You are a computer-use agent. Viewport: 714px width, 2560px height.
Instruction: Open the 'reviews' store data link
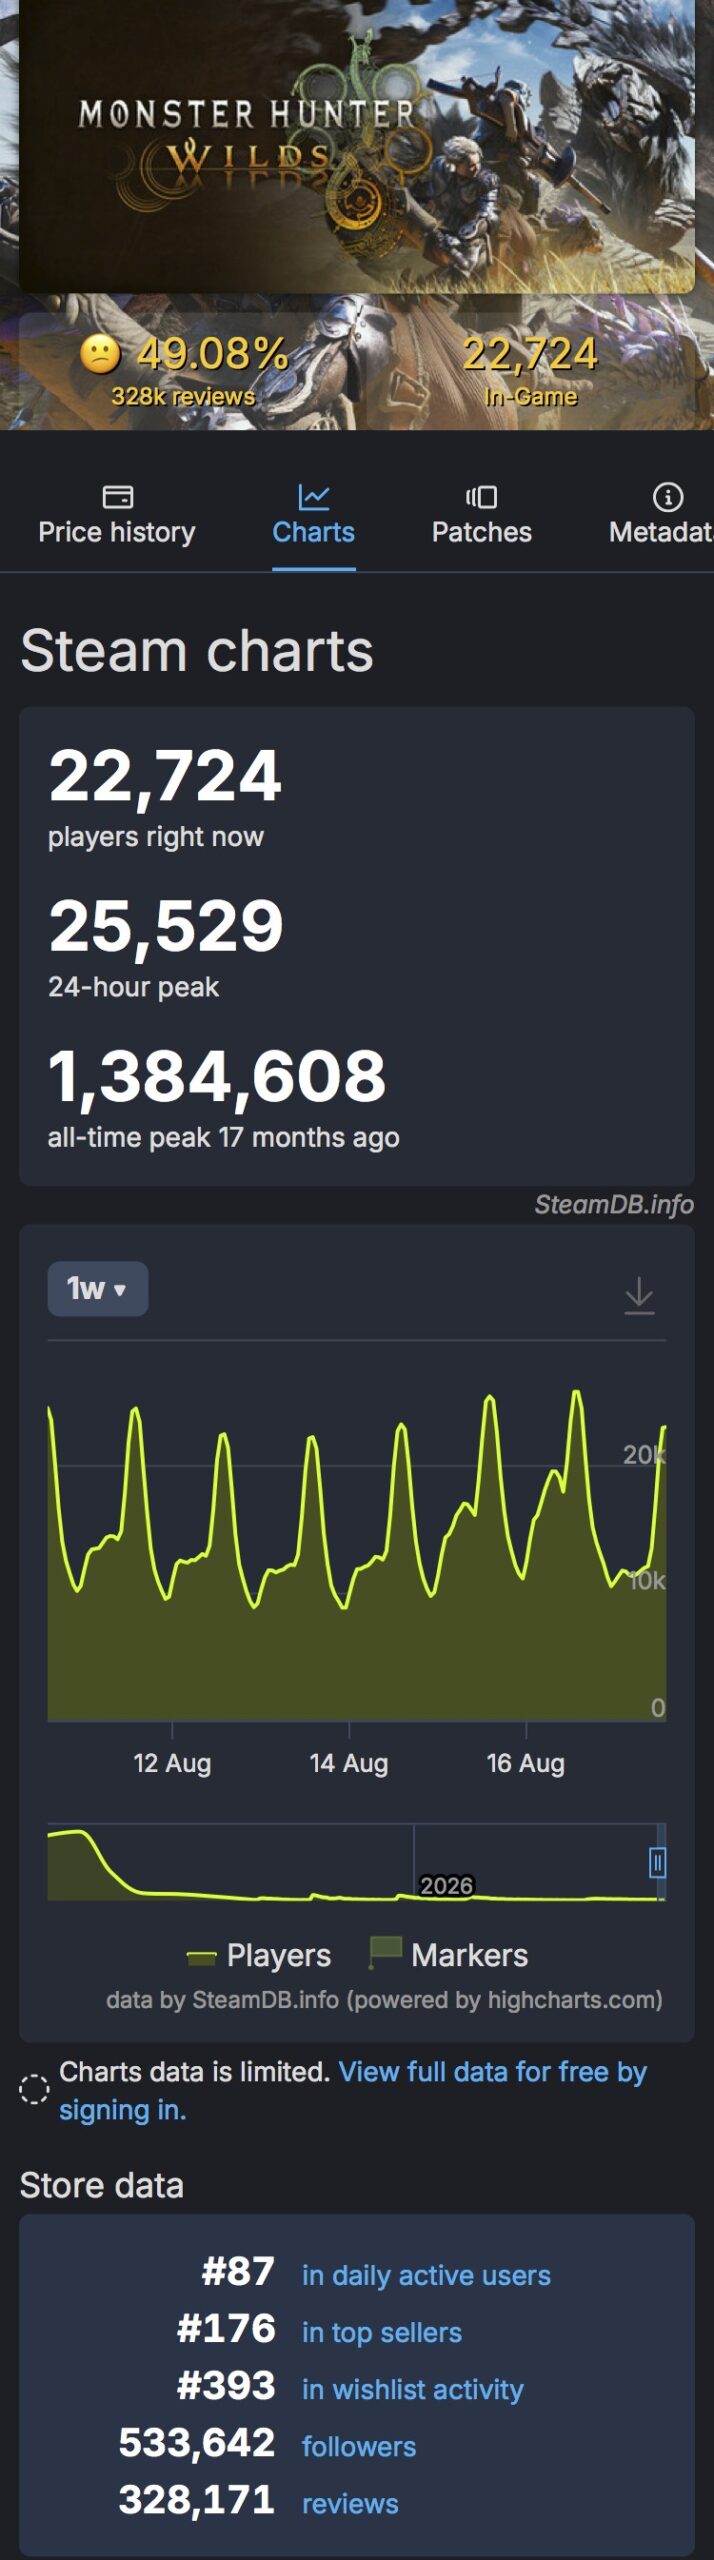click(350, 2503)
